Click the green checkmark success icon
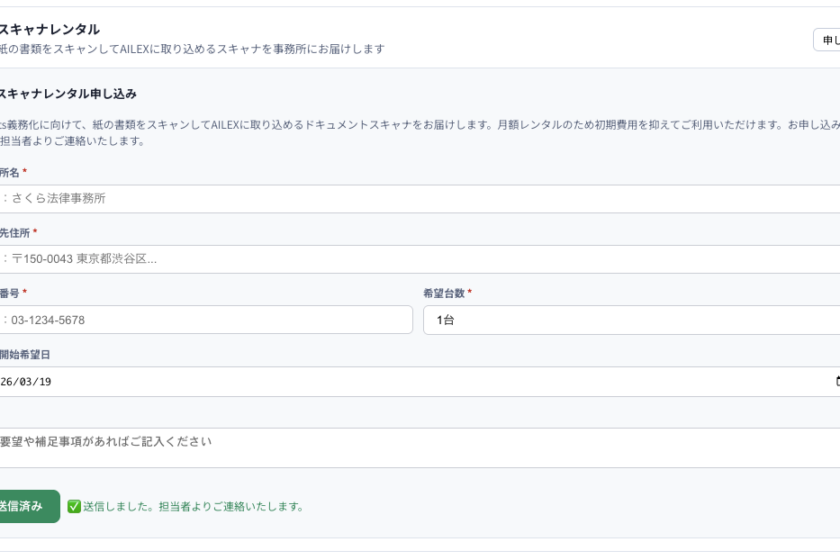Image resolution: width=840 pixels, height=560 pixels. pyautogui.click(x=74, y=506)
